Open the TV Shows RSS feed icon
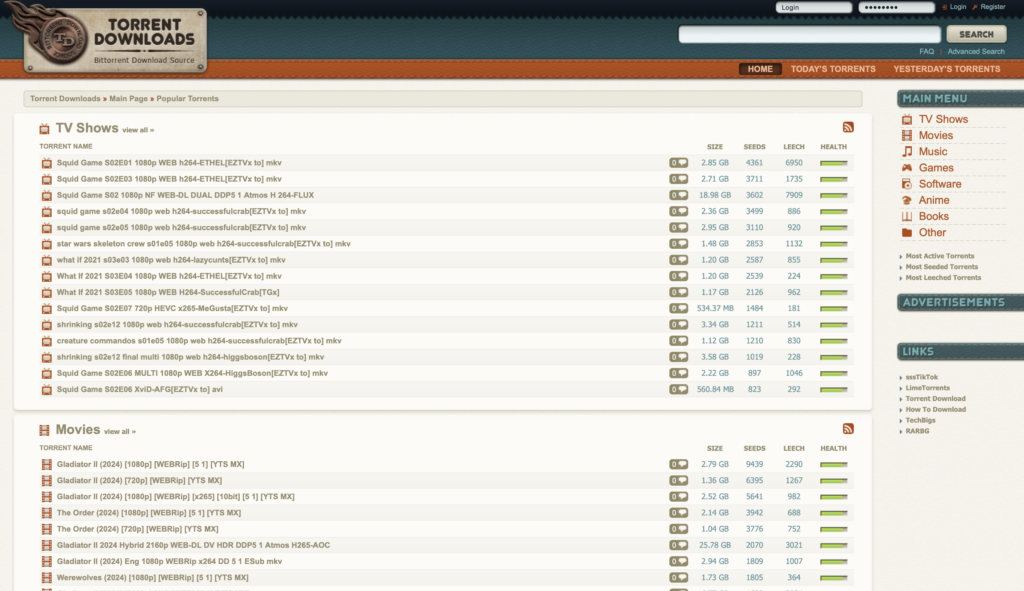 (848, 127)
